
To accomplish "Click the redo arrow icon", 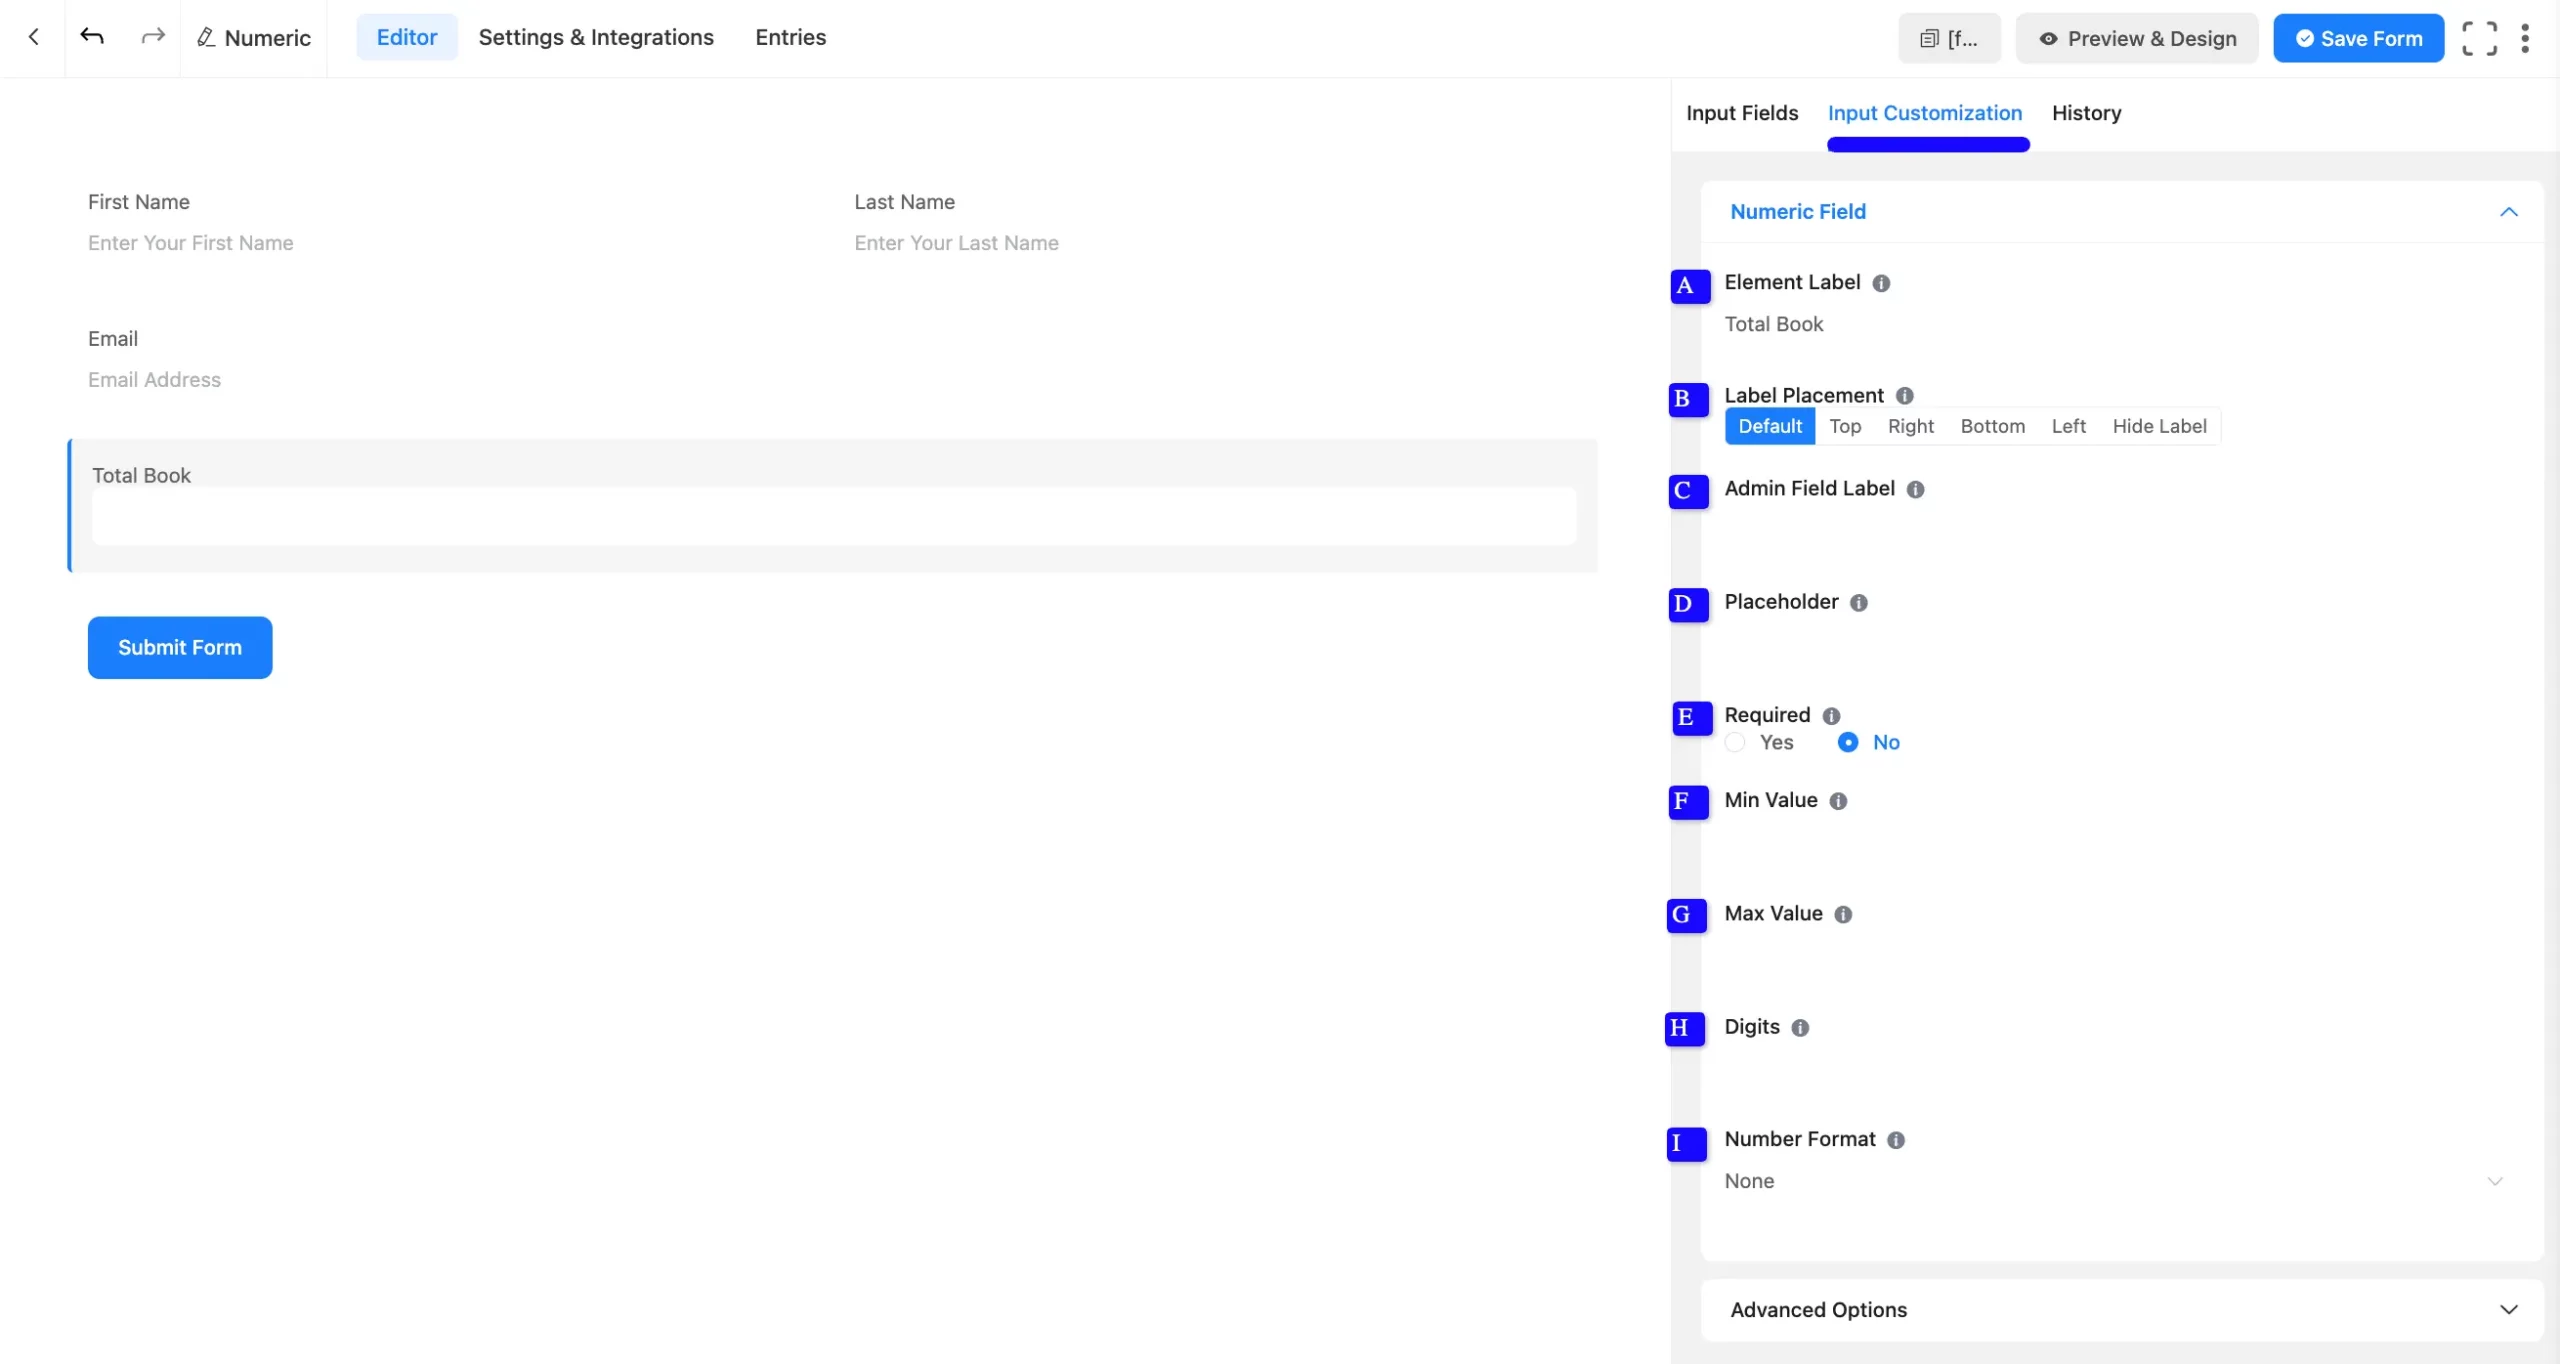I will [x=152, y=37].
